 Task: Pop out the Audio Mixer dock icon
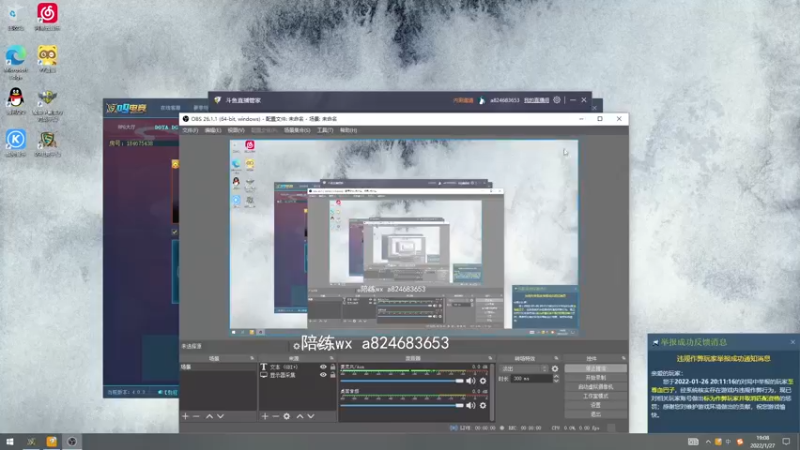(x=490, y=358)
